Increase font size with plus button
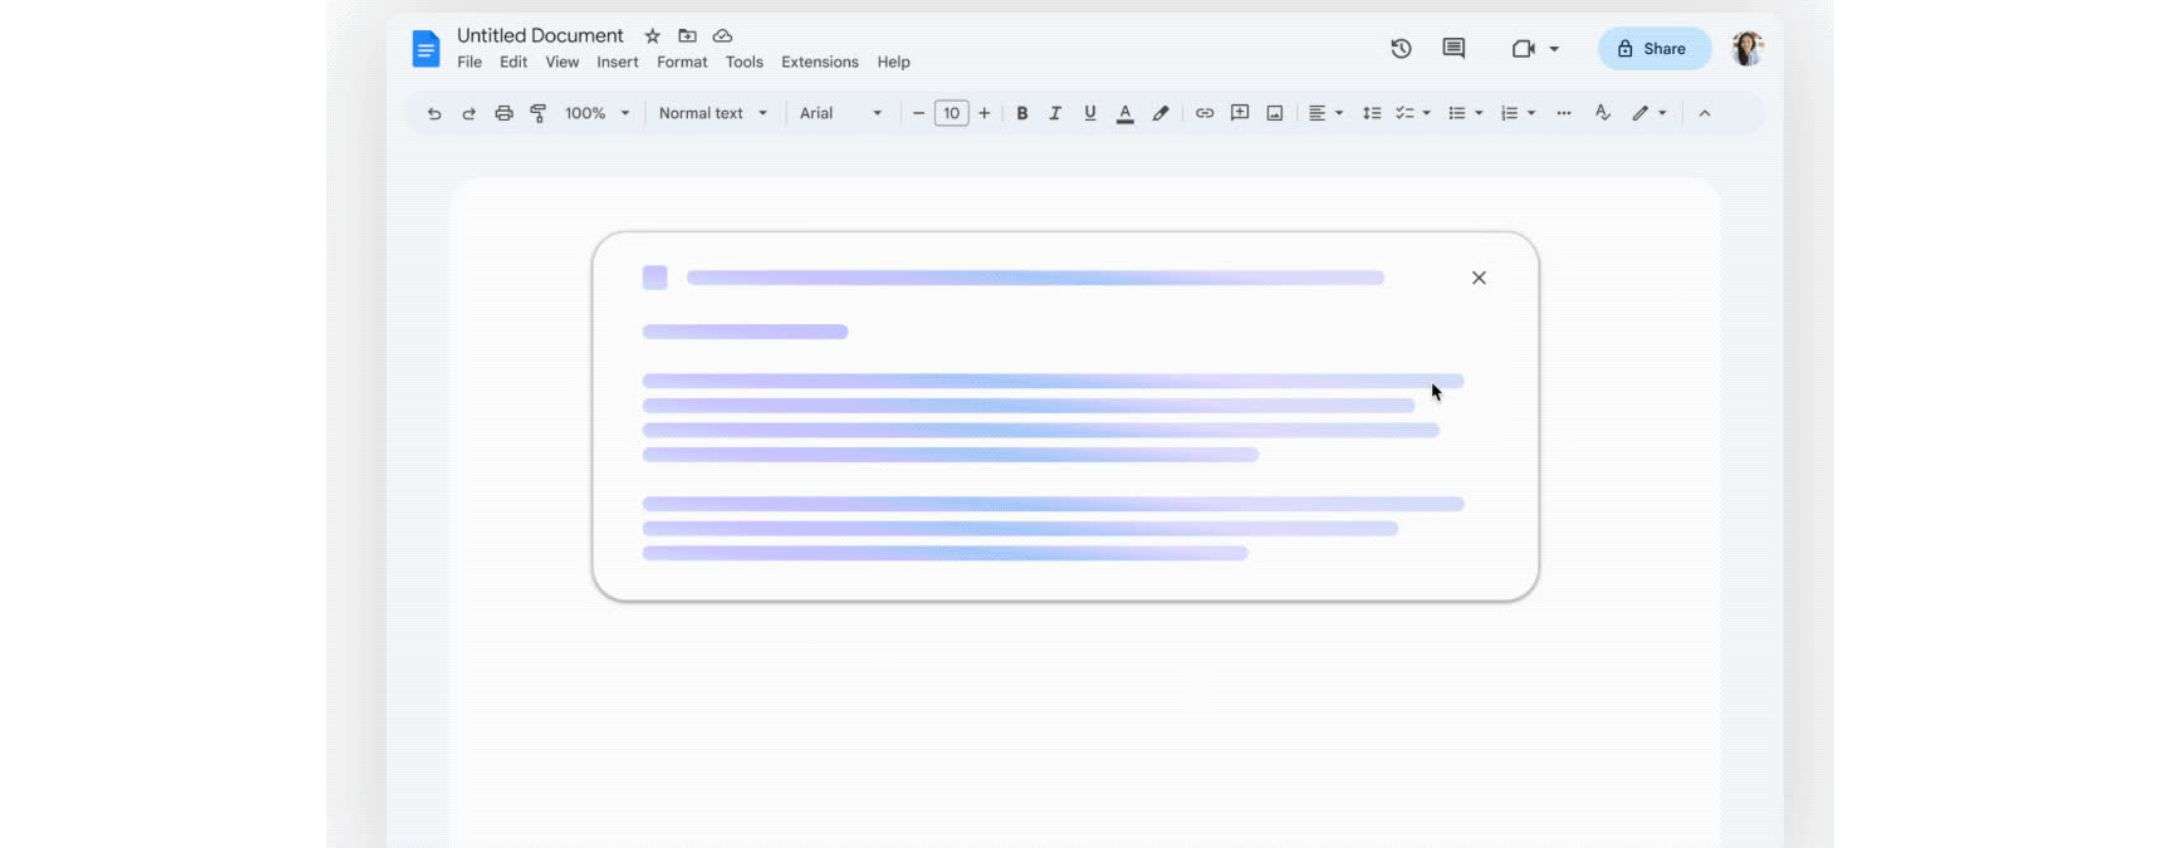Viewport: 2160px width, 848px height. pyautogui.click(x=985, y=113)
